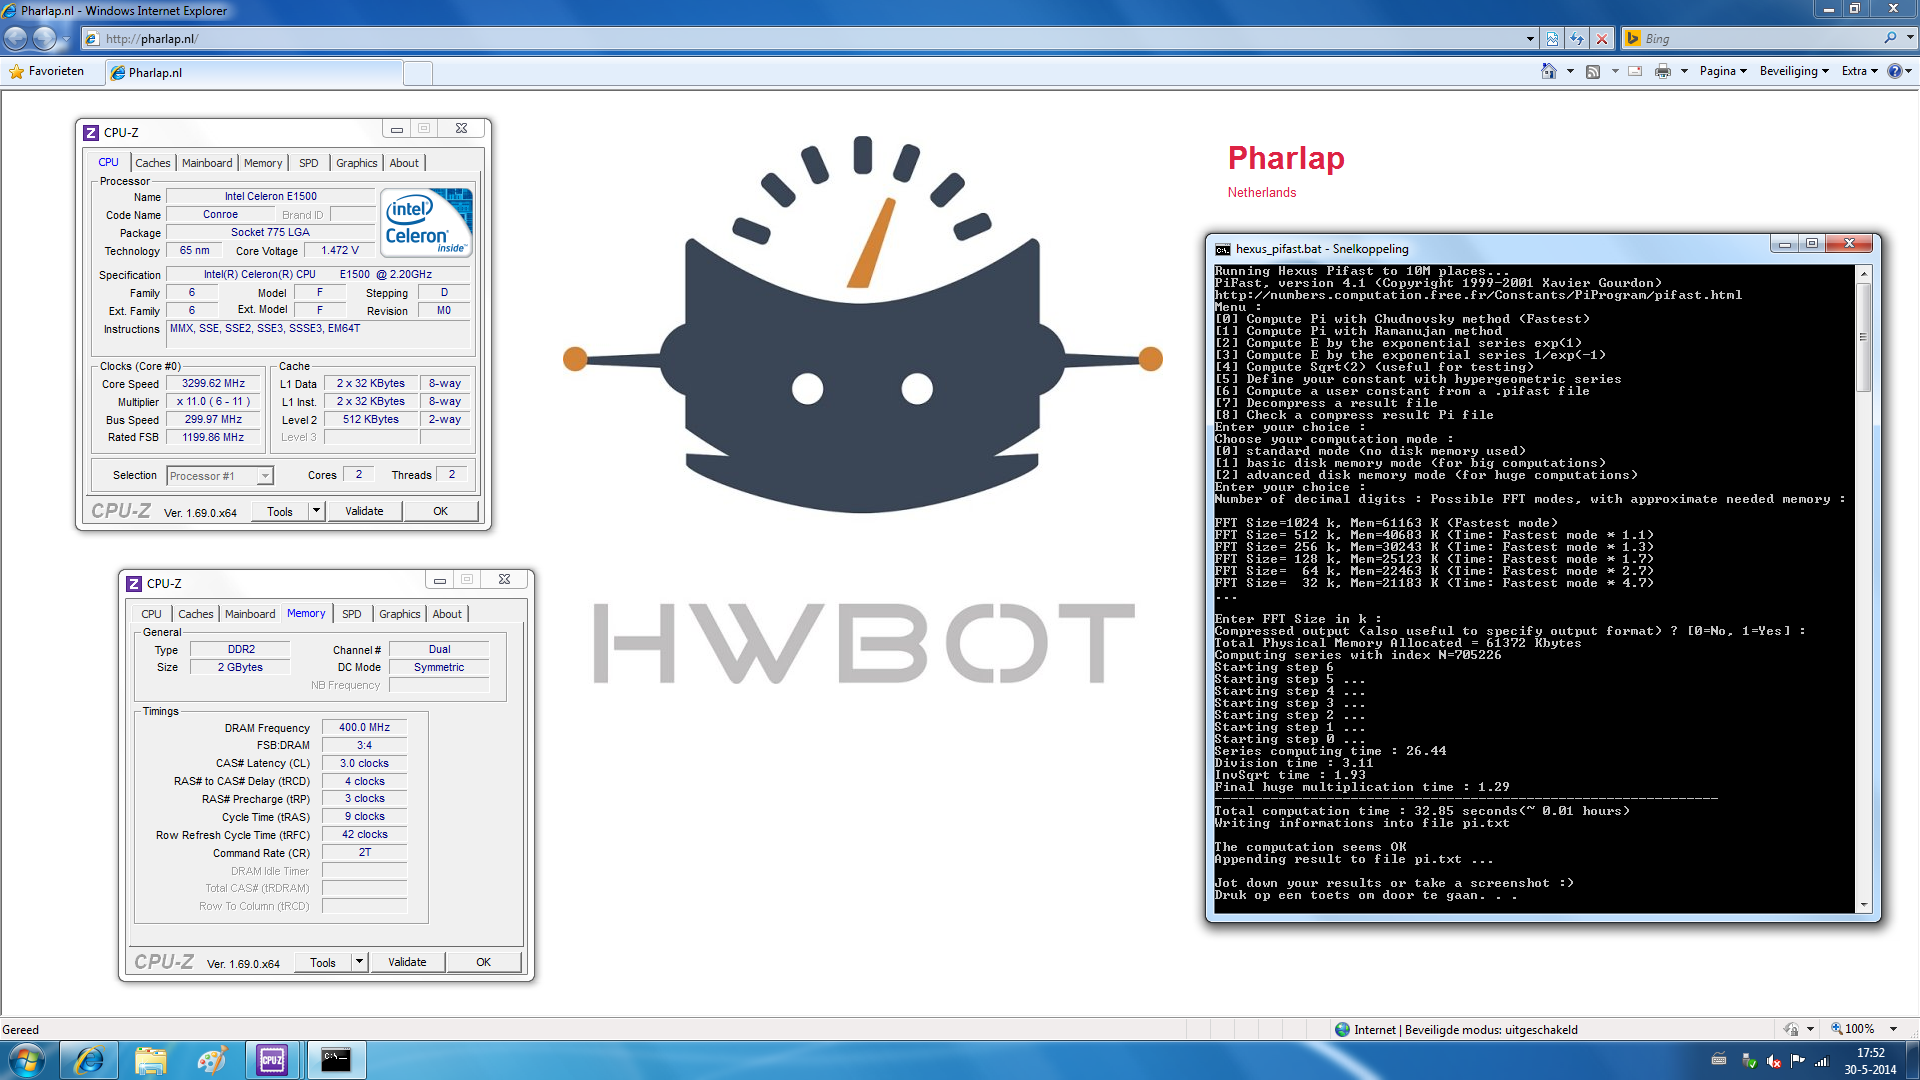Click the safely remove hardware tray icon
Image resolution: width=1920 pixels, height=1080 pixels.
point(1749,1061)
